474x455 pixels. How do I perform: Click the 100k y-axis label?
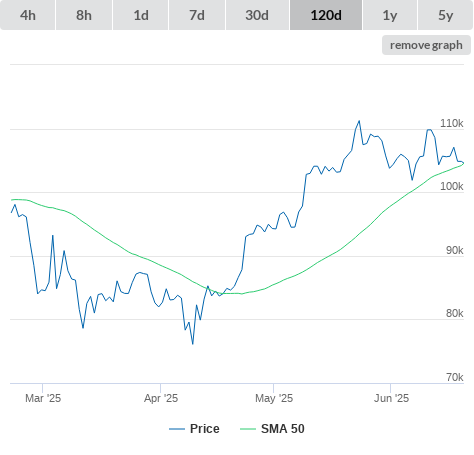(x=452, y=186)
